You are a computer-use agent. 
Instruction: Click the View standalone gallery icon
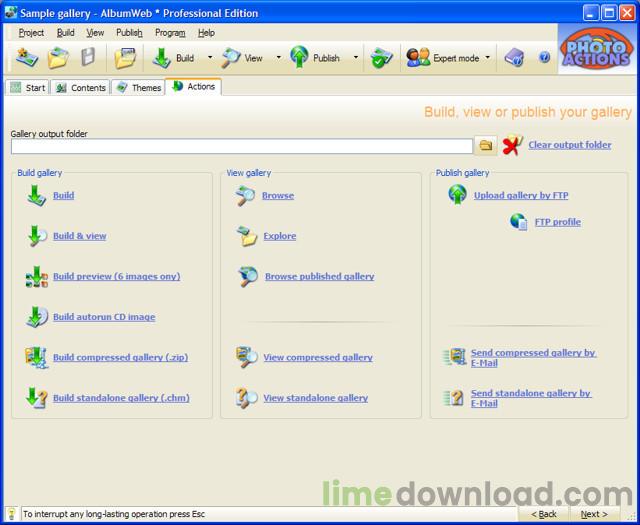click(x=246, y=398)
